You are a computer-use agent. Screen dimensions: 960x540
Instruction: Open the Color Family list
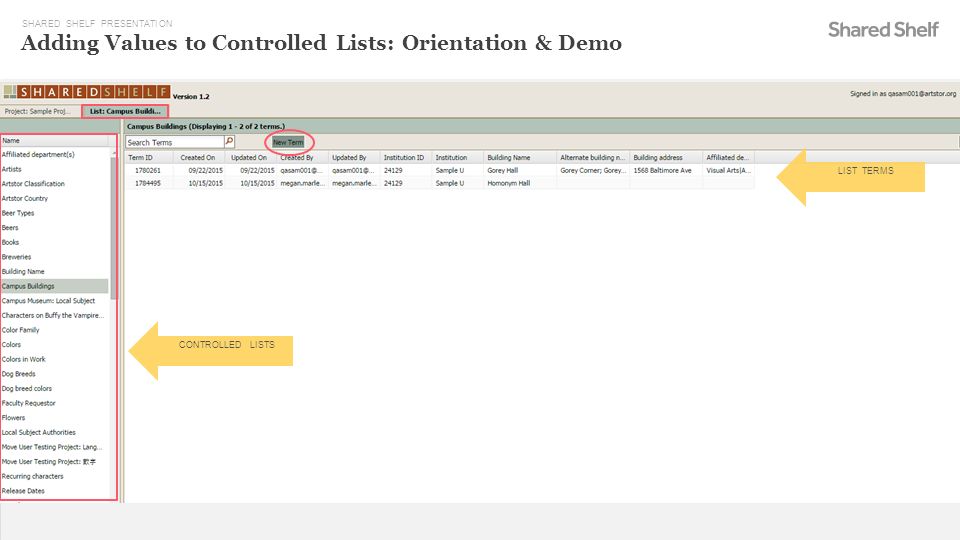coord(54,330)
